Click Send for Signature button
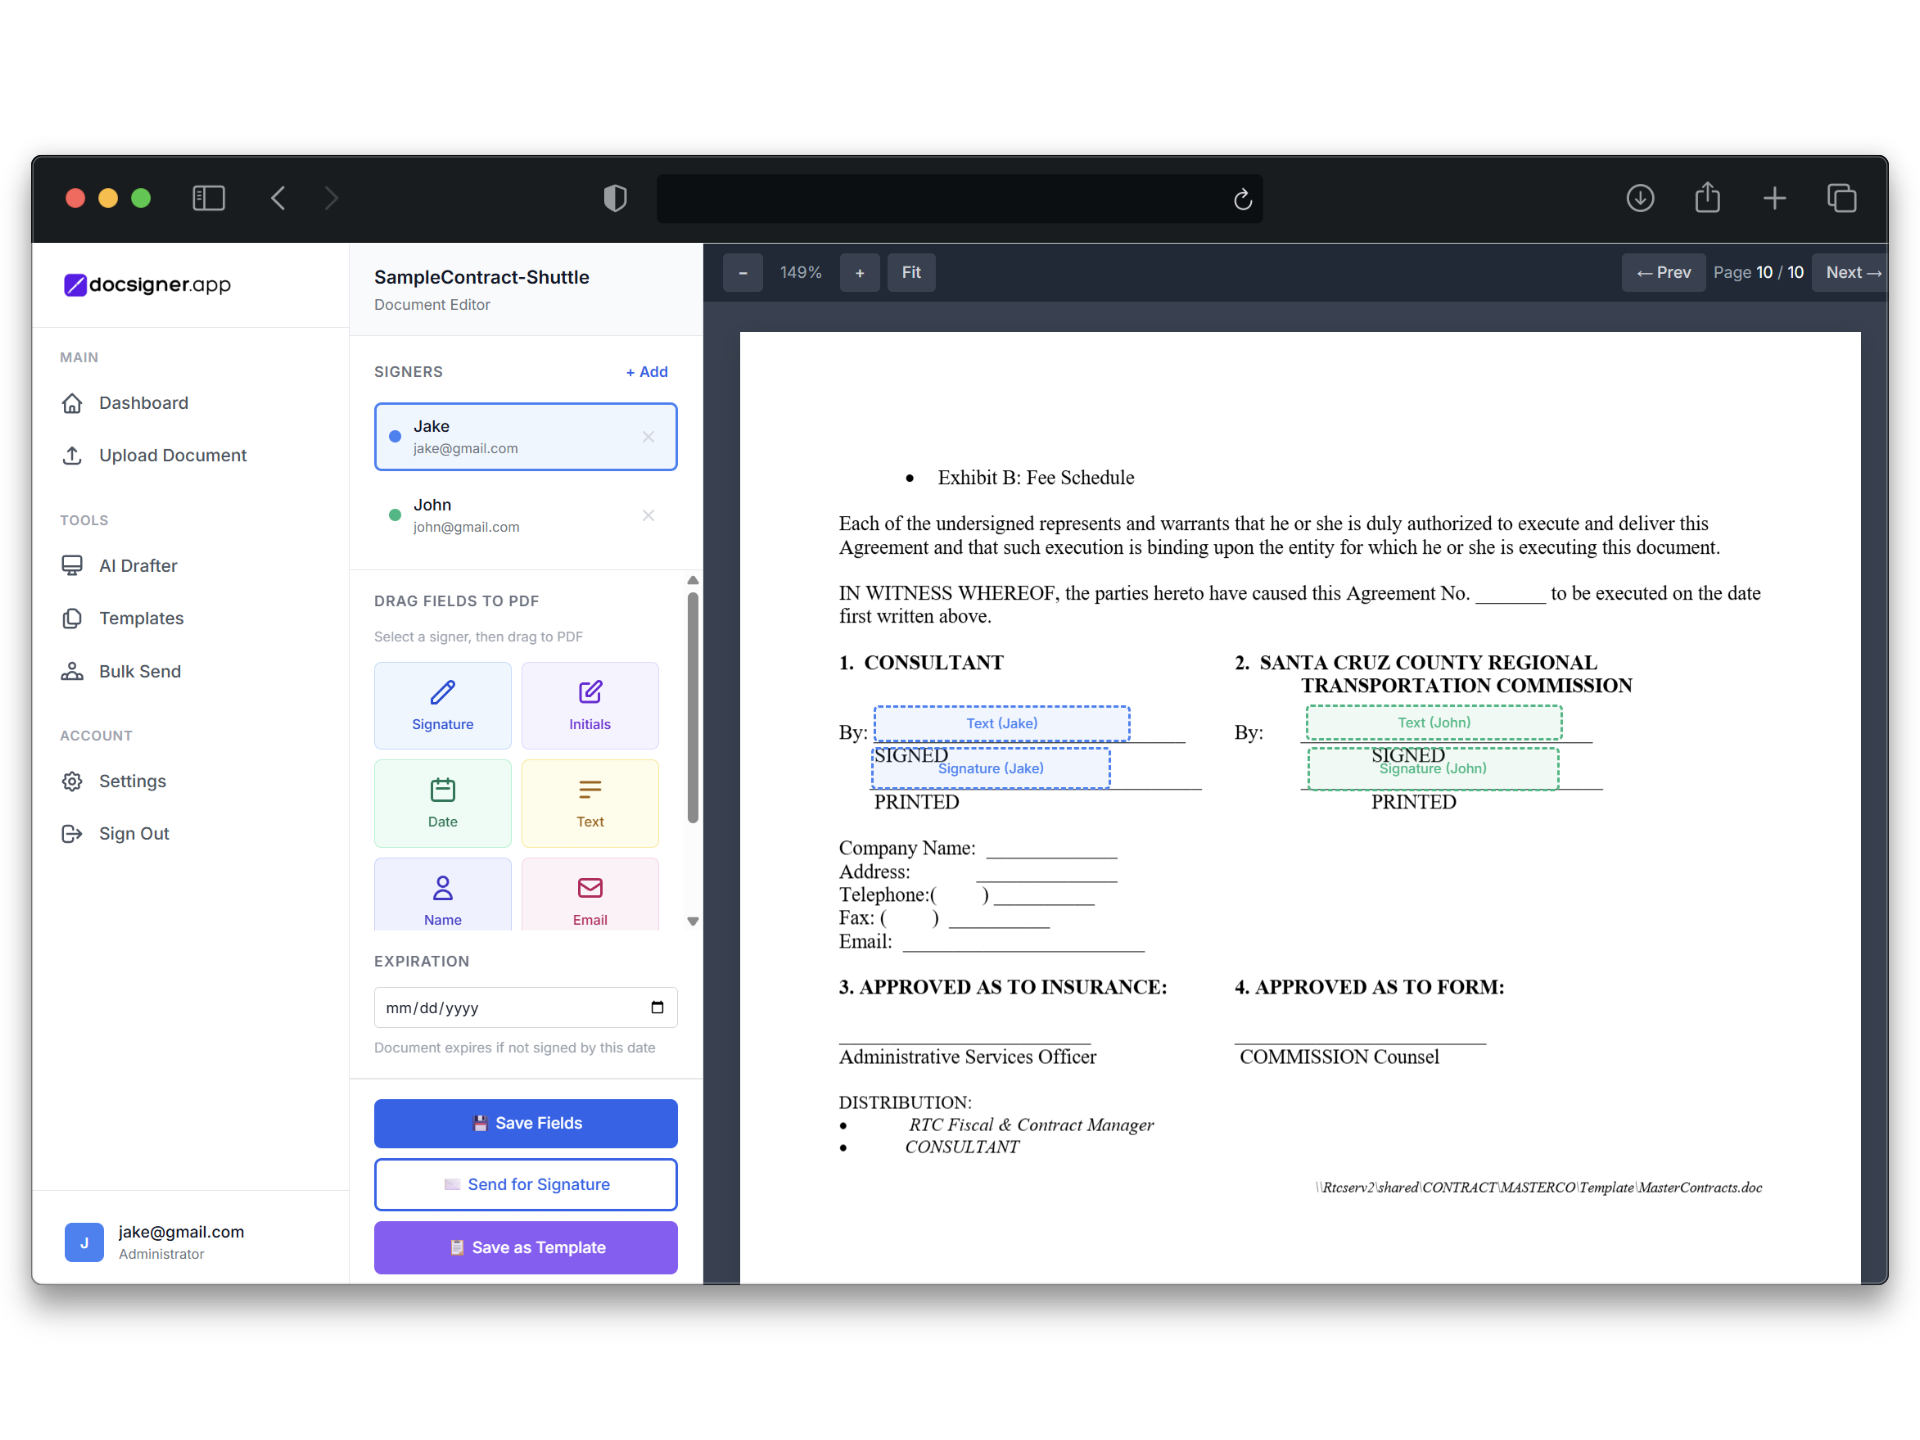Image resolution: width=1920 pixels, height=1440 pixels. (525, 1184)
